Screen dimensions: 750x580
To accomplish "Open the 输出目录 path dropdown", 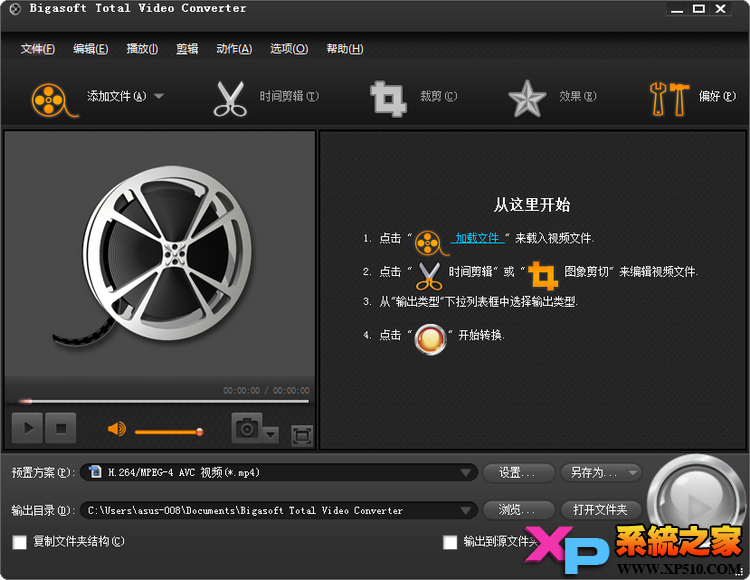I will 279,510.
